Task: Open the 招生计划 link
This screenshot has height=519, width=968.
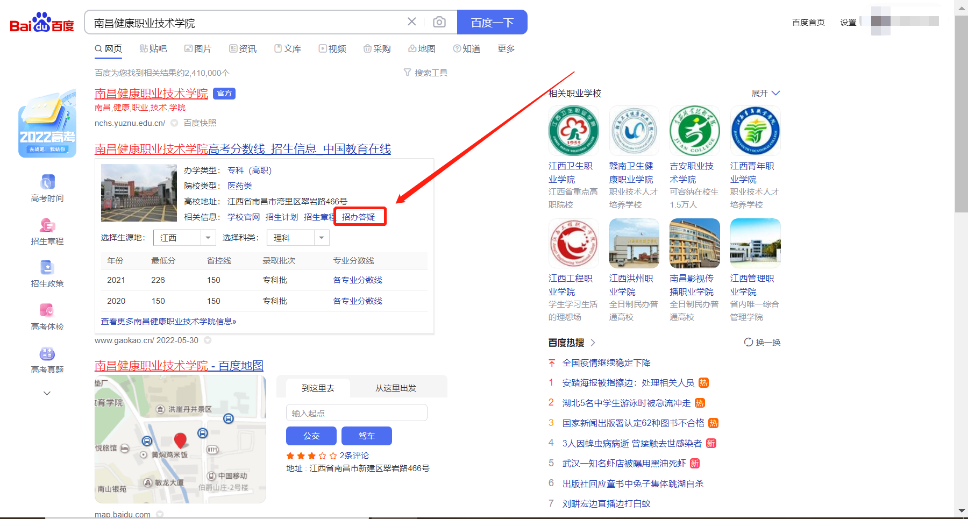Action: point(282,217)
